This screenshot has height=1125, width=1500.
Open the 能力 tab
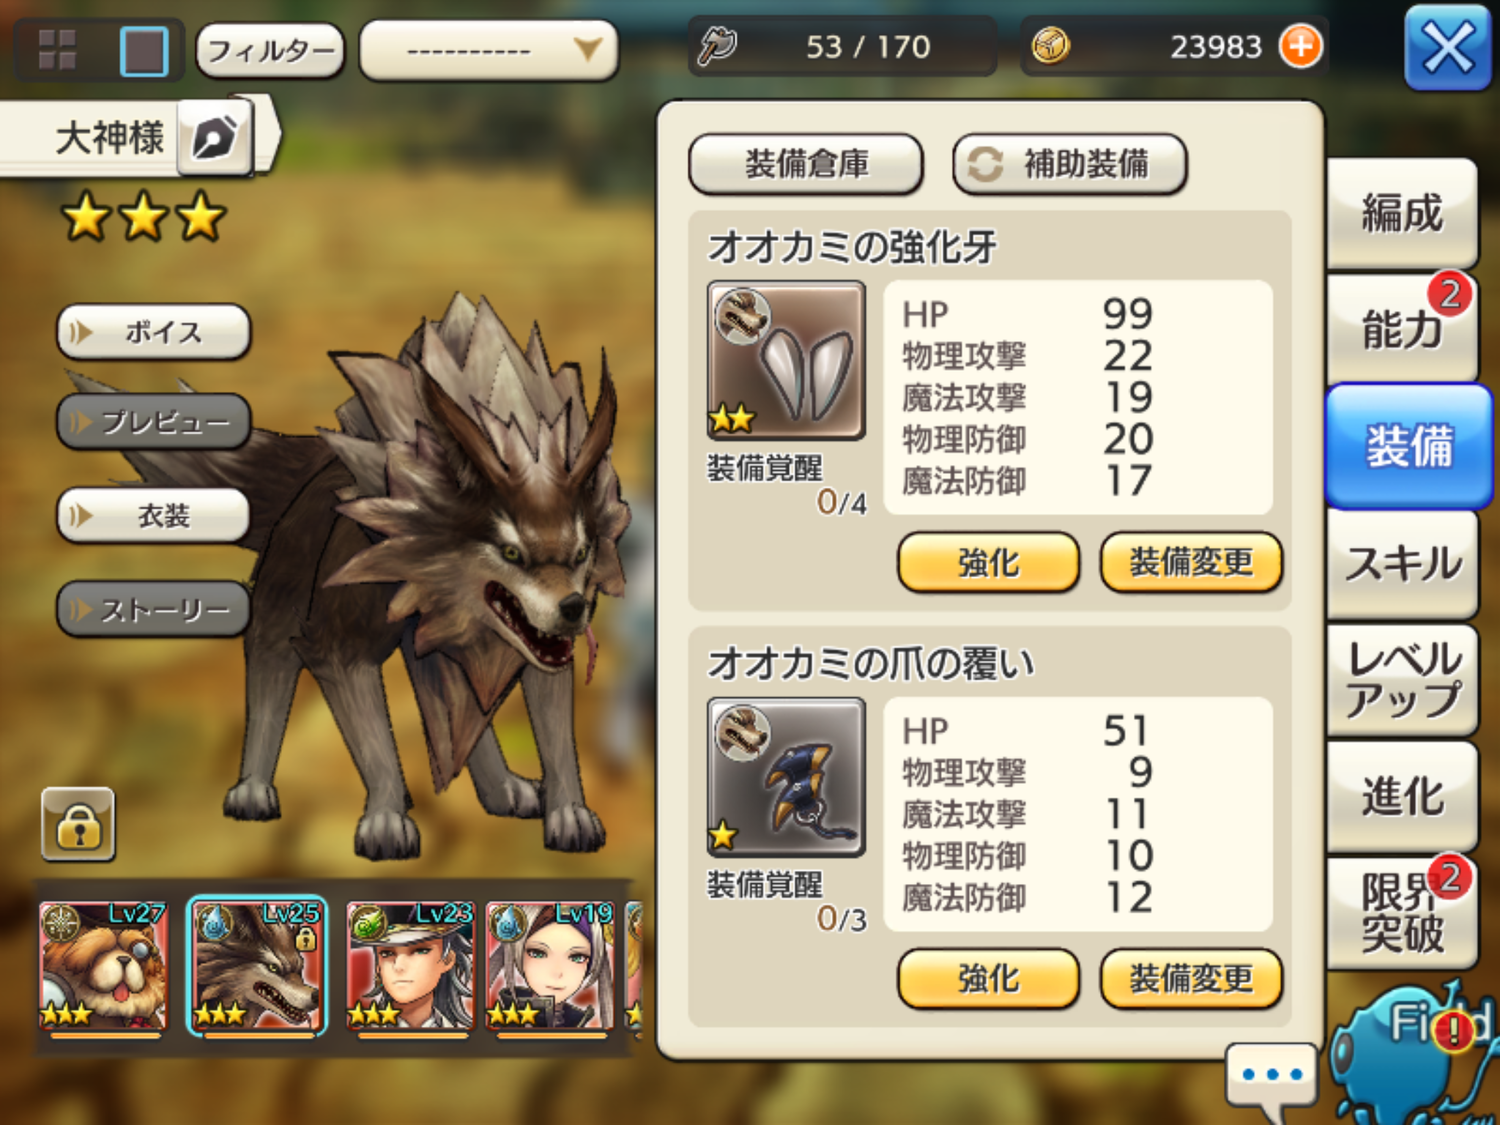click(1402, 327)
